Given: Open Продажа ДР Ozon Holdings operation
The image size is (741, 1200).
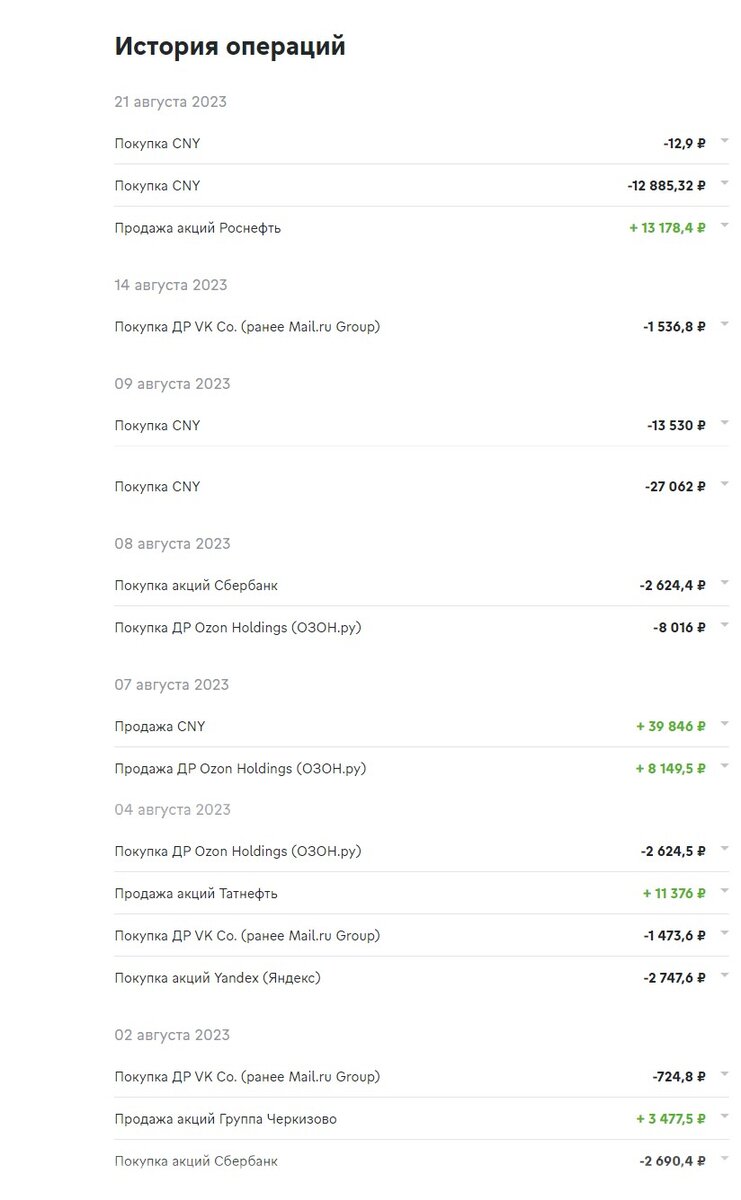Looking at the screenshot, I should click(238, 769).
